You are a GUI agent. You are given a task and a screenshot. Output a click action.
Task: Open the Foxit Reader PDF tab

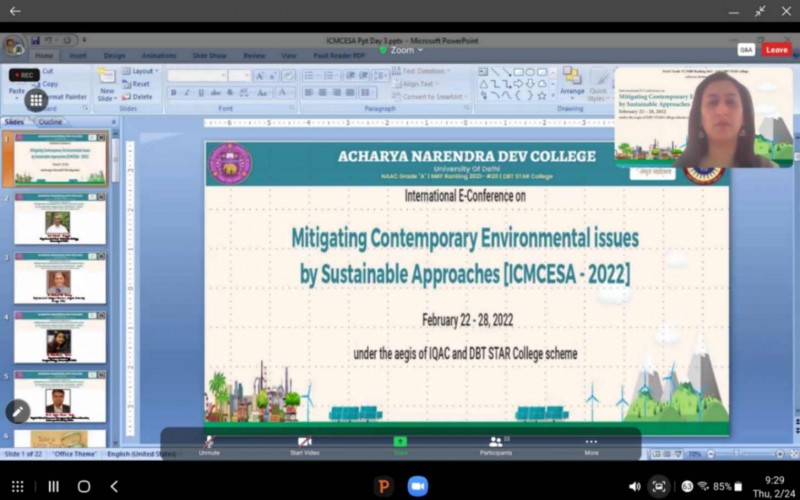[x=339, y=56]
